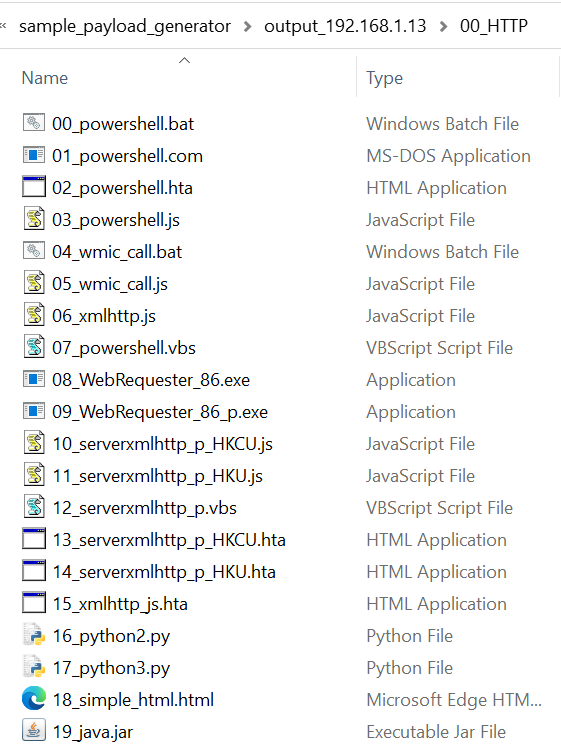Select file name 16_python2.py
561x748 pixels.
pyautogui.click(x=111, y=636)
